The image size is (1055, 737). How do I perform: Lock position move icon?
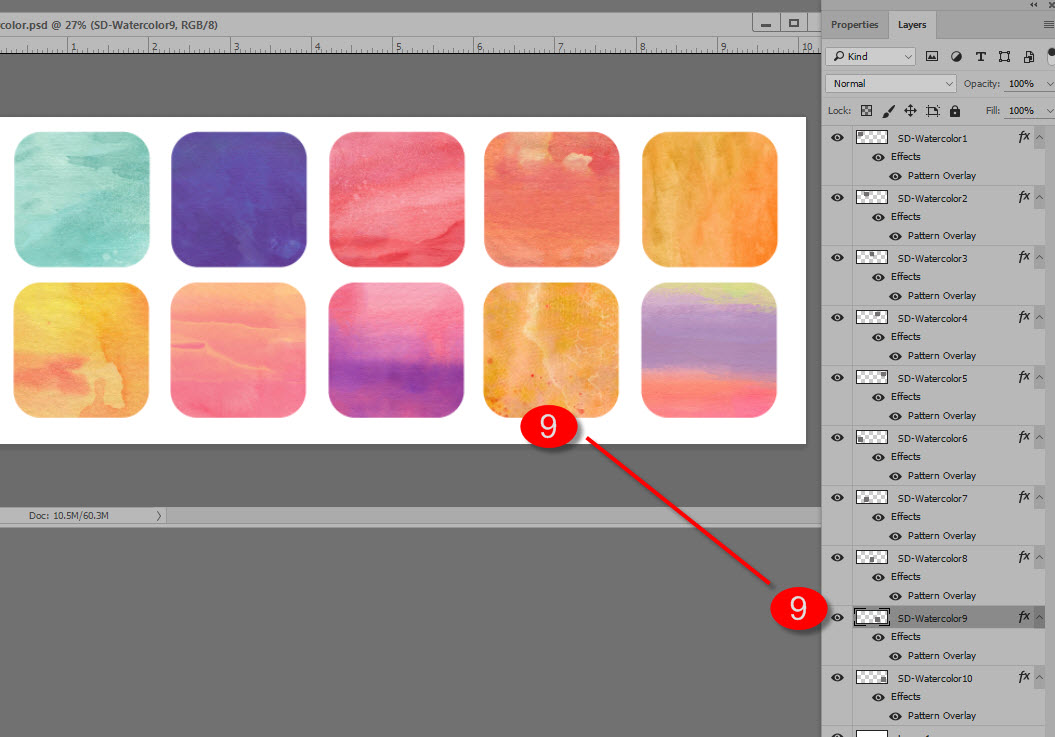tap(910, 110)
